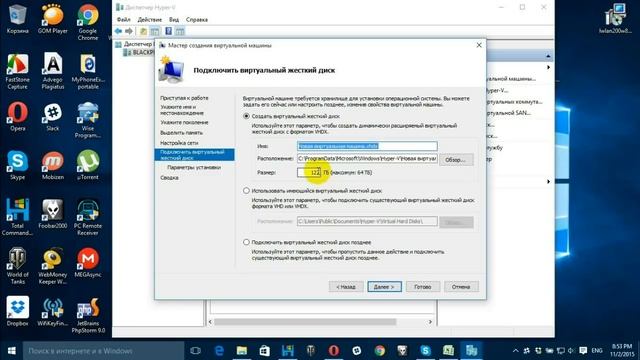Click the ENG language indicator in tray

point(597,351)
